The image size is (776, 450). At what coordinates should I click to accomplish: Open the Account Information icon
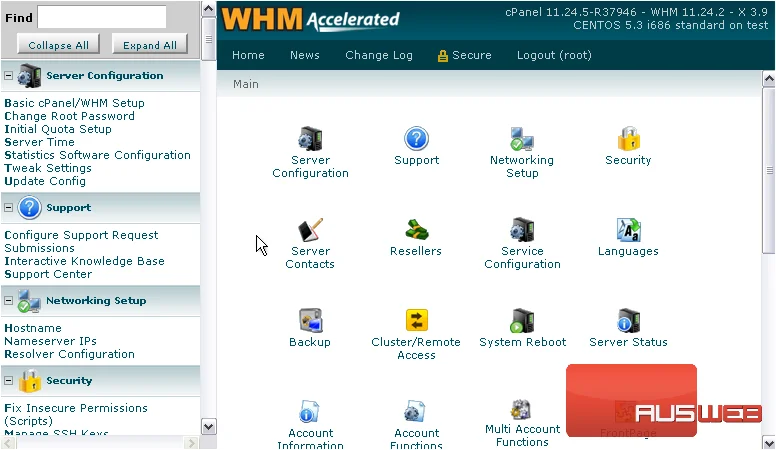point(310,412)
